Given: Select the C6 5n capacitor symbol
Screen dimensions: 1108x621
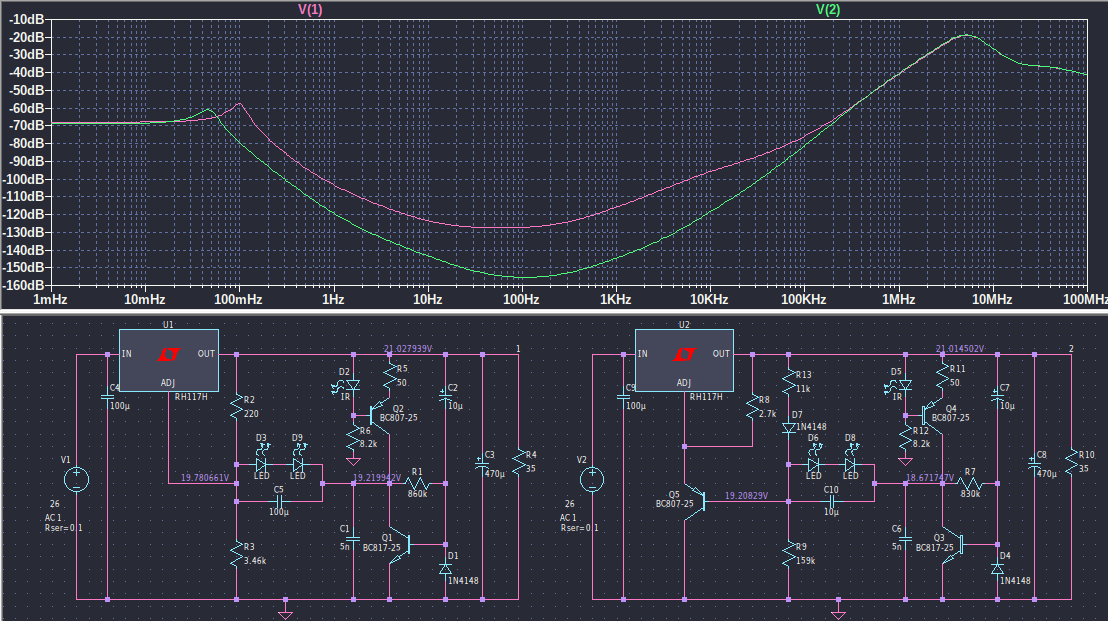Looking at the screenshot, I should [x=906, y=538].
